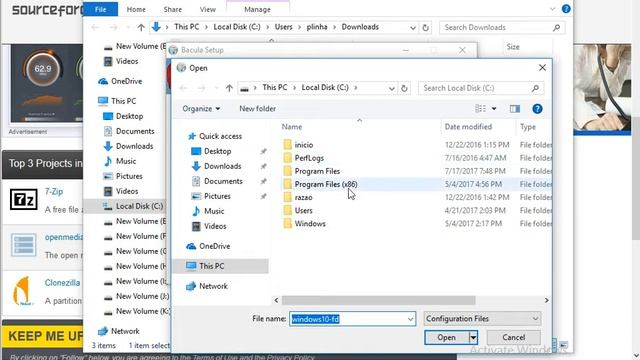This screenshot has width=640, height=360.
Task: Open Music in Explorer sidebar
Action: coord(126,161)
